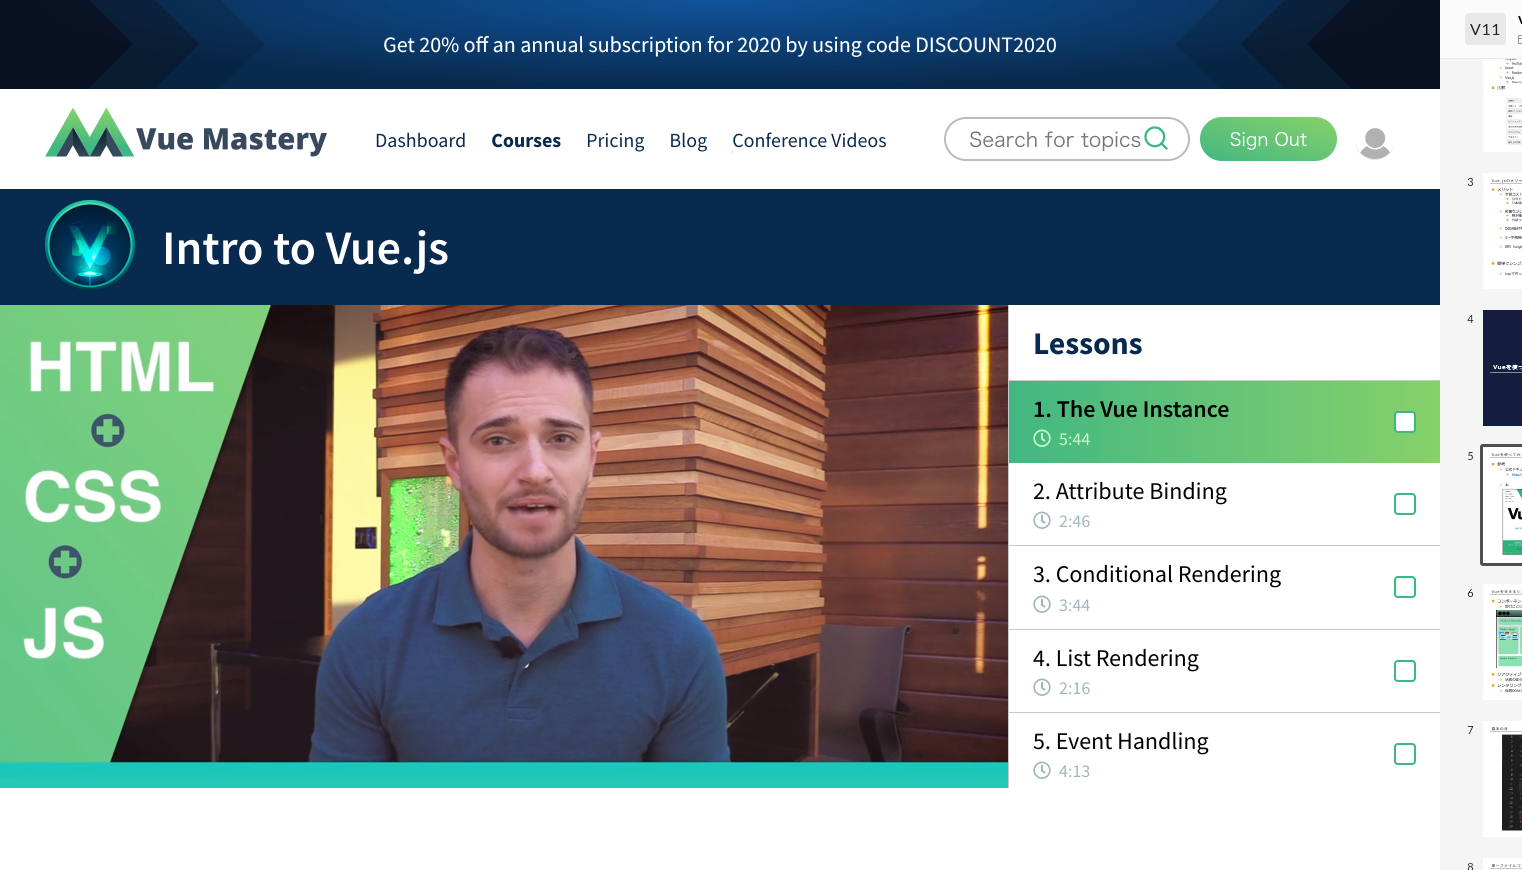This screenshot has height=870, width=1522.
Task: Open lesson 1 The Vue Instance
Action: point(1224,422)
